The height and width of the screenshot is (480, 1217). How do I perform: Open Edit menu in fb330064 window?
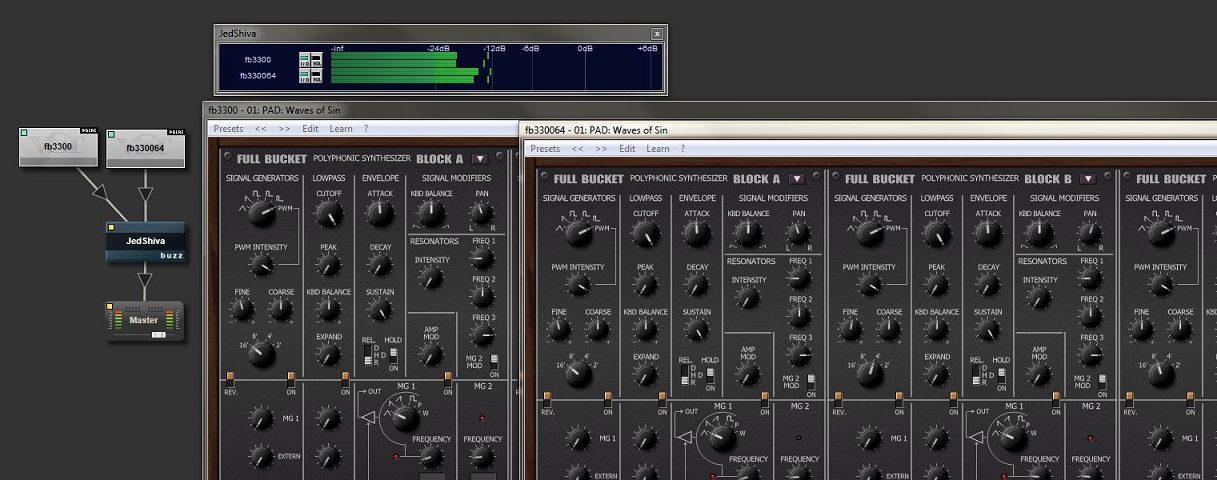click(x=627, y=149)
